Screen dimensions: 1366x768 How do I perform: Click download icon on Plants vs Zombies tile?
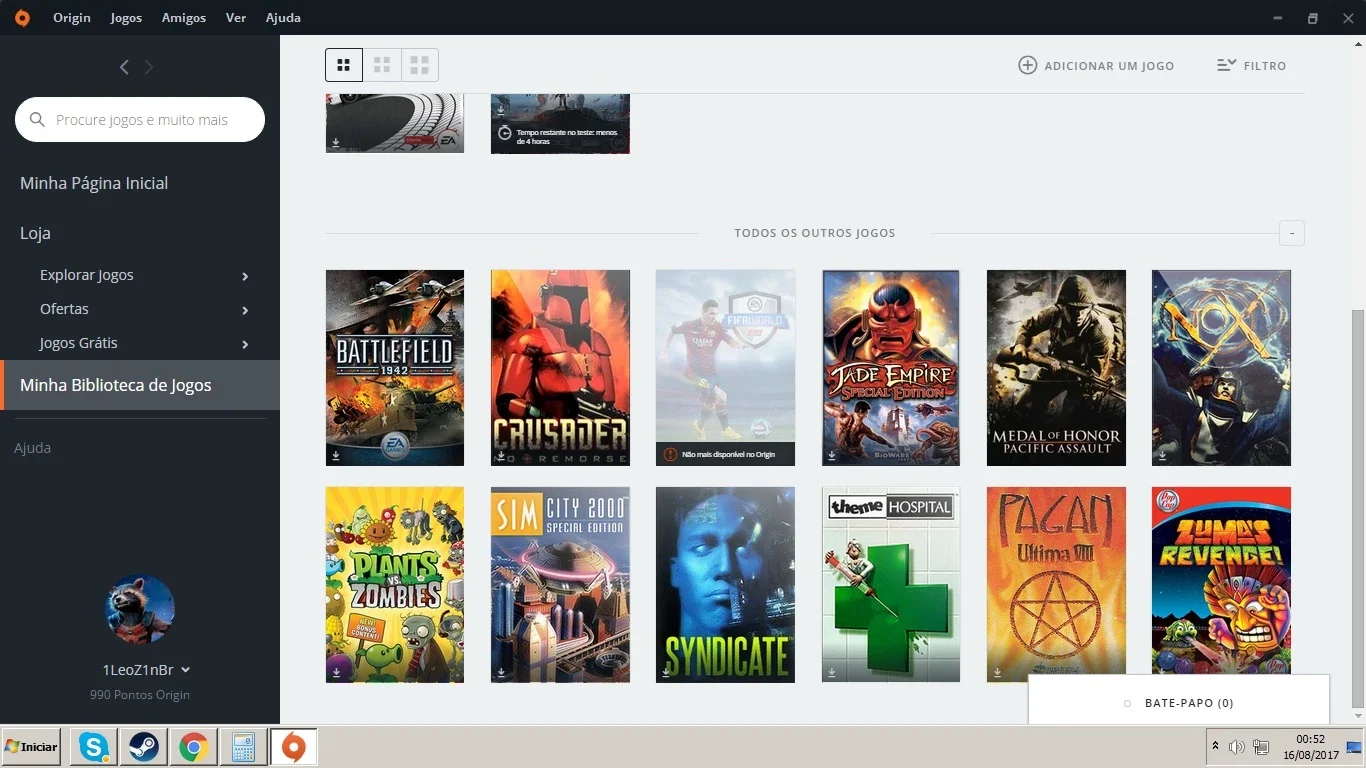click(x=336, y=672)
